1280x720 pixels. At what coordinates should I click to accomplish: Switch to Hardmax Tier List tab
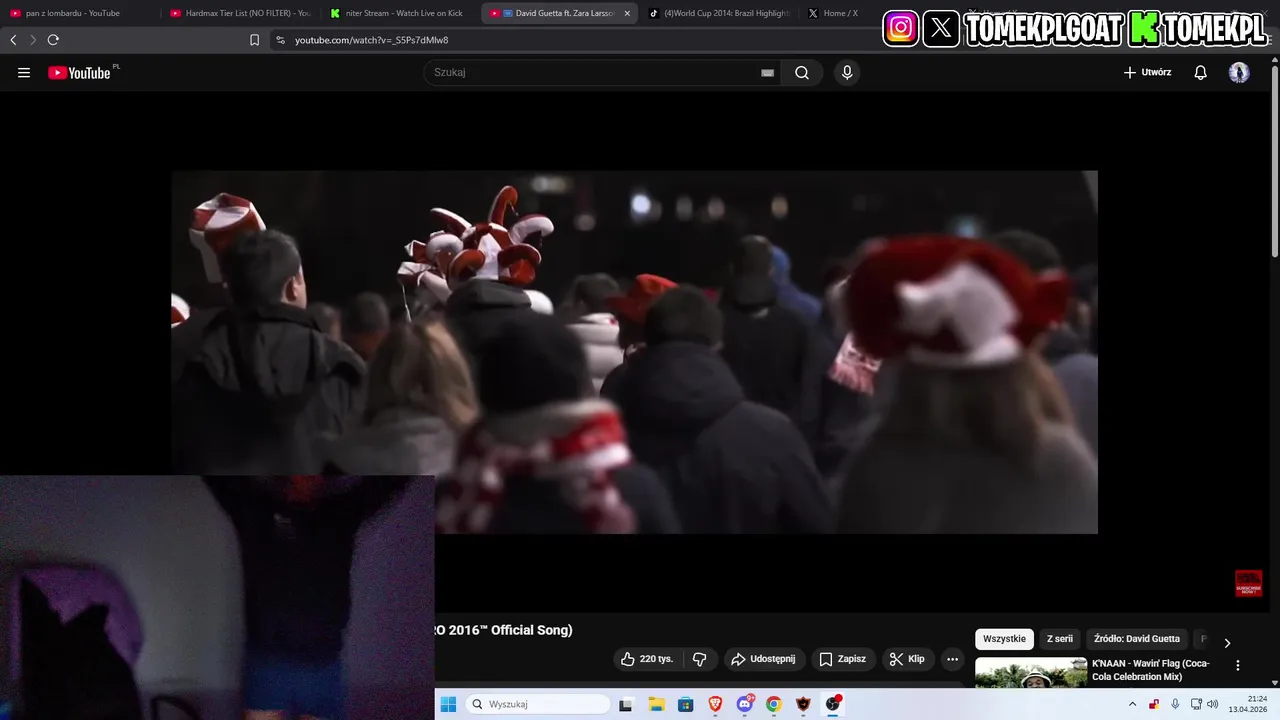coord(240,13)
